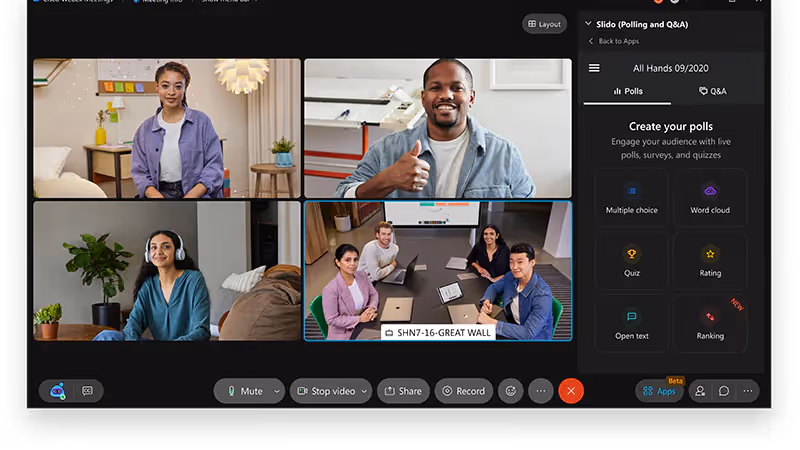Viewport: 800px width, 450px height.
Task: Start recording with Record button
Action: (463, 391)
